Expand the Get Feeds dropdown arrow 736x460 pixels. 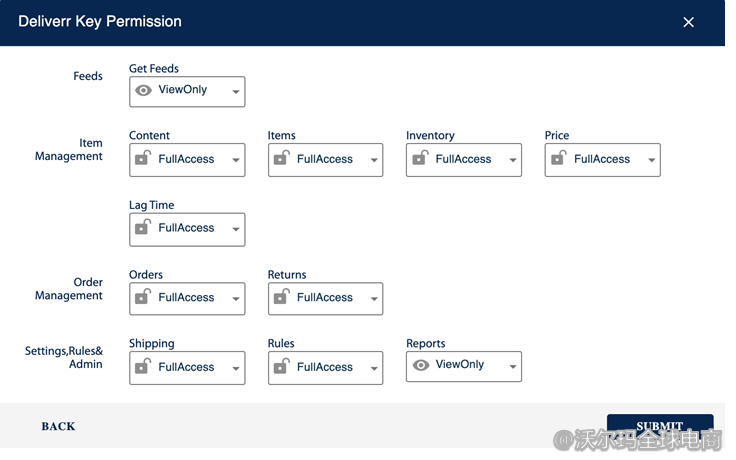tap(235, 92)
